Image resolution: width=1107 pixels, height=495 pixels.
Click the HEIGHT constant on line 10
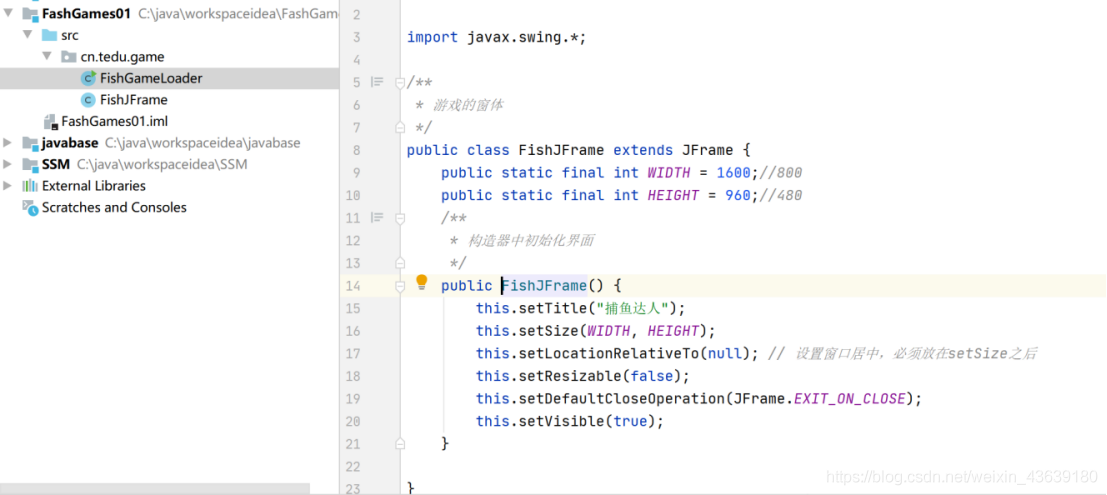(x=673, y=196)
